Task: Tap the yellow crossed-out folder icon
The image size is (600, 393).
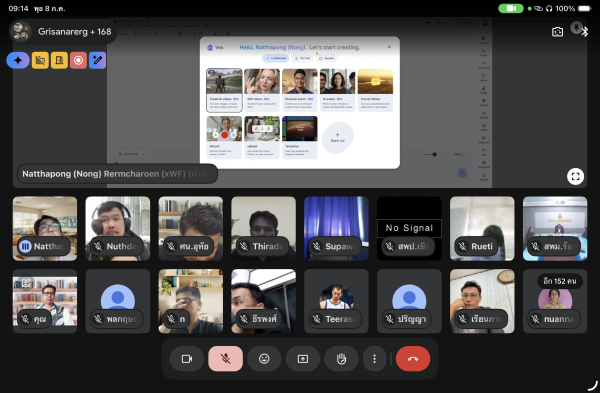Action: coord(40,60)
